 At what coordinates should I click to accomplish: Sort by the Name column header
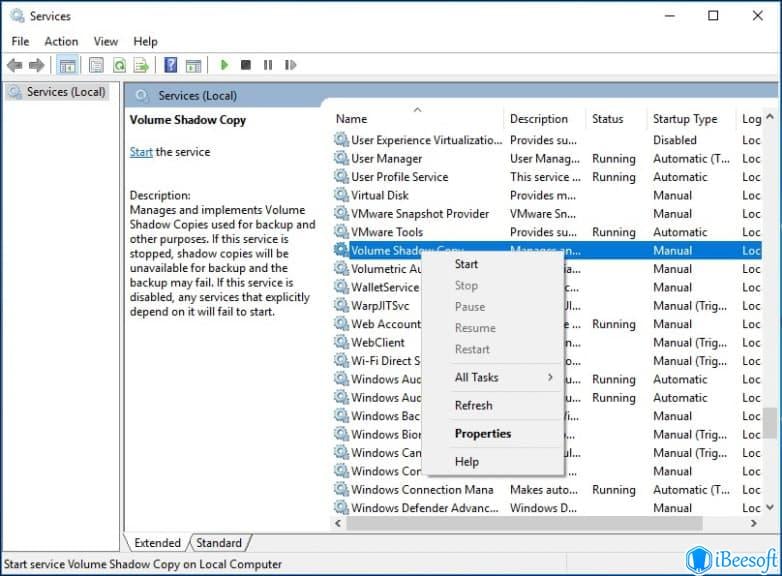click(417, 119)
